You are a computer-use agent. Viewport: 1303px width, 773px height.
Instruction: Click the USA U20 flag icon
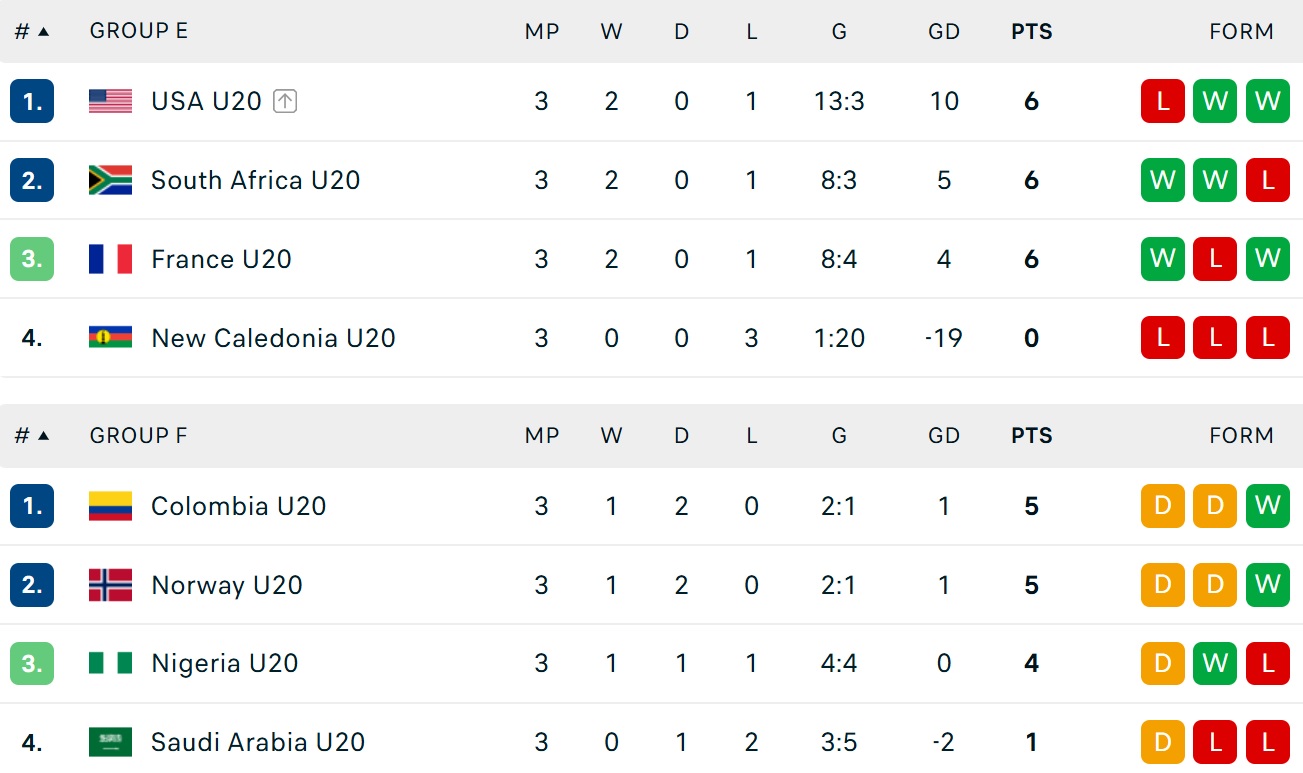click(x=110, y=101)
